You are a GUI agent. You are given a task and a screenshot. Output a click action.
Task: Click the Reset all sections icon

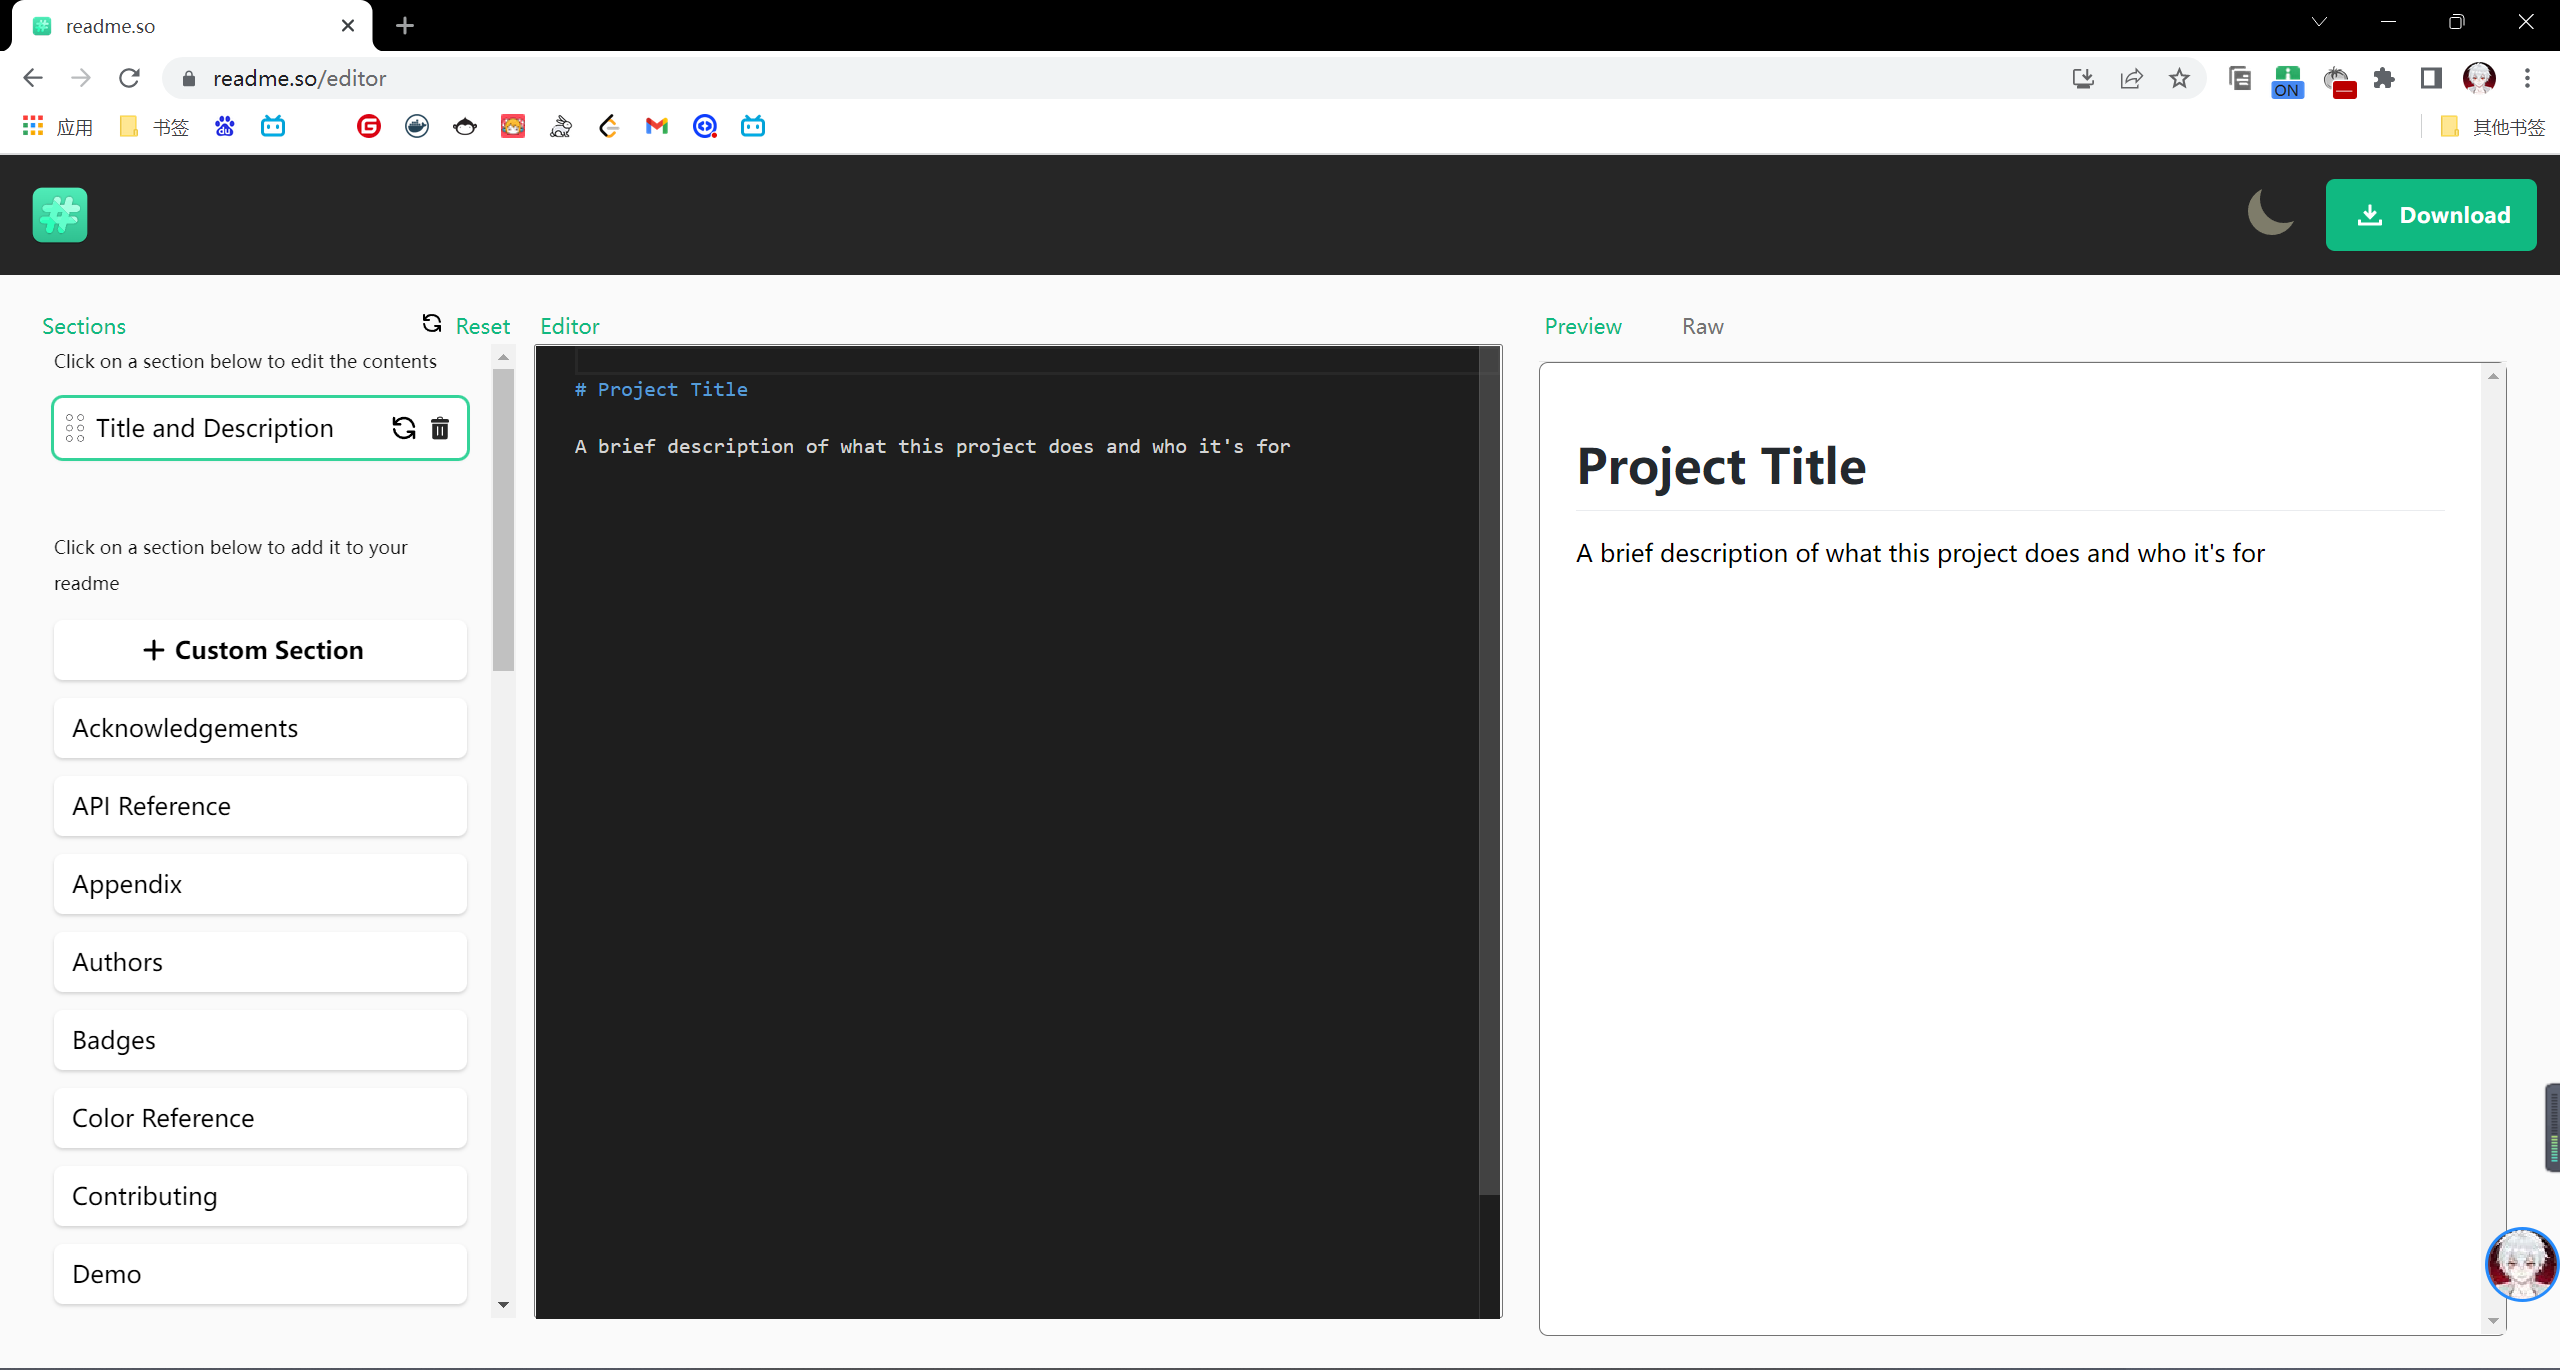[432, 324]
